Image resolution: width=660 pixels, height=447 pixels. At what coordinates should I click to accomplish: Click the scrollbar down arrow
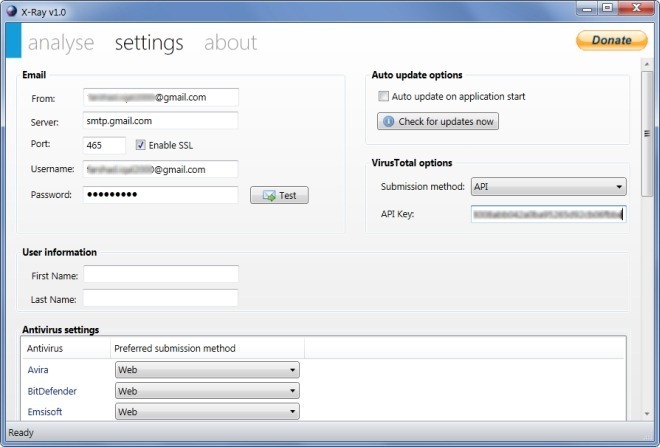(x=647, y=414)
